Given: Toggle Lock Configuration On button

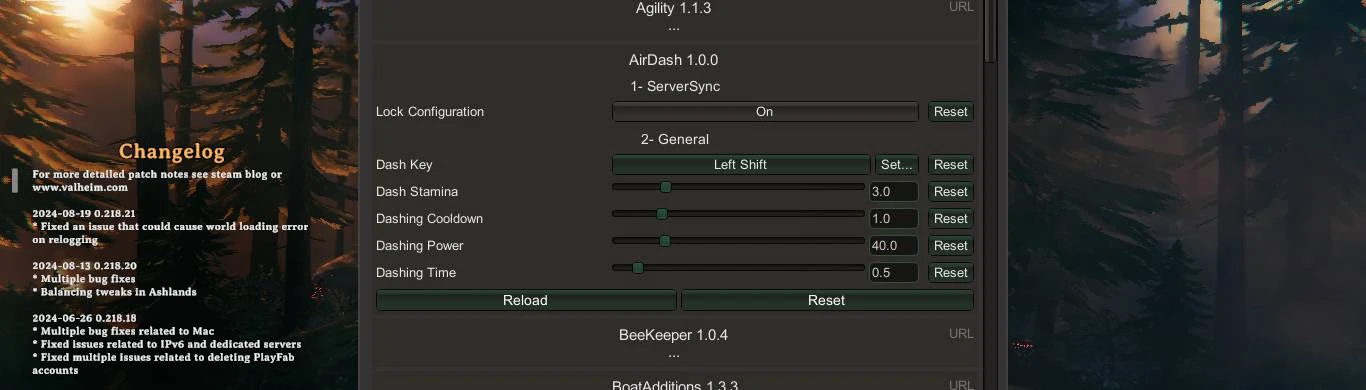Looking at the screenshot, I should tap(764, 112).
